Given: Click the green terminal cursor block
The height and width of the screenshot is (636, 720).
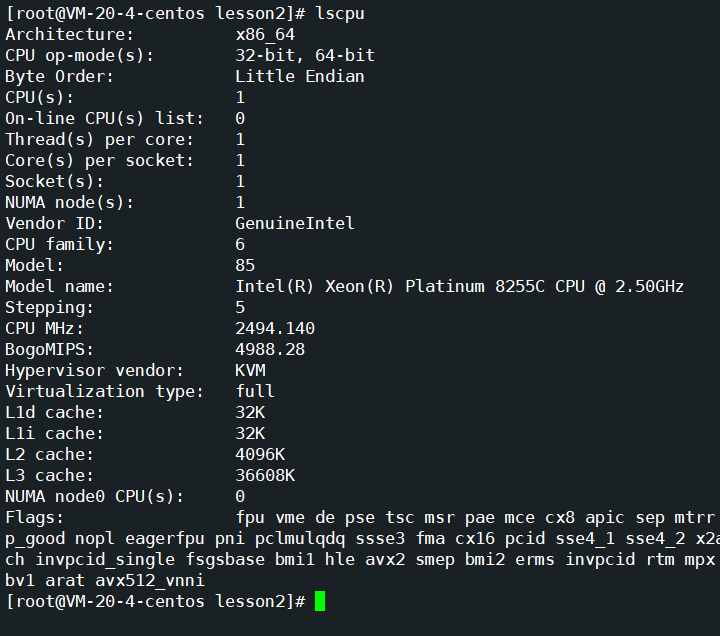Looking at the screenshot, I should point(320,601).
